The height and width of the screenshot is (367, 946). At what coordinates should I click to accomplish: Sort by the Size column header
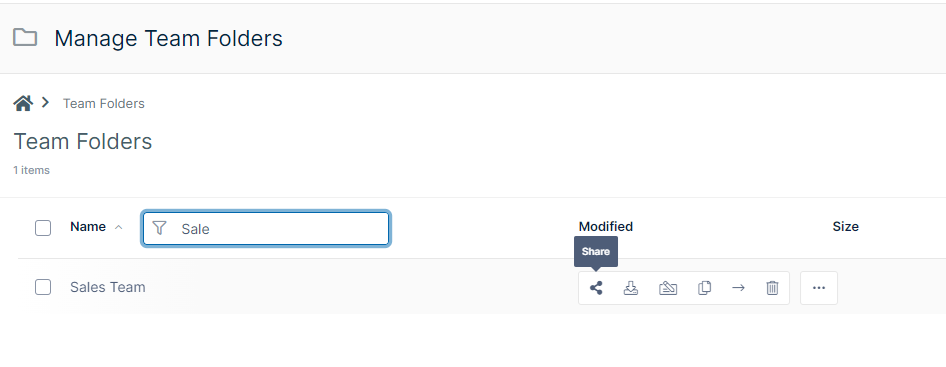[845, 226]
